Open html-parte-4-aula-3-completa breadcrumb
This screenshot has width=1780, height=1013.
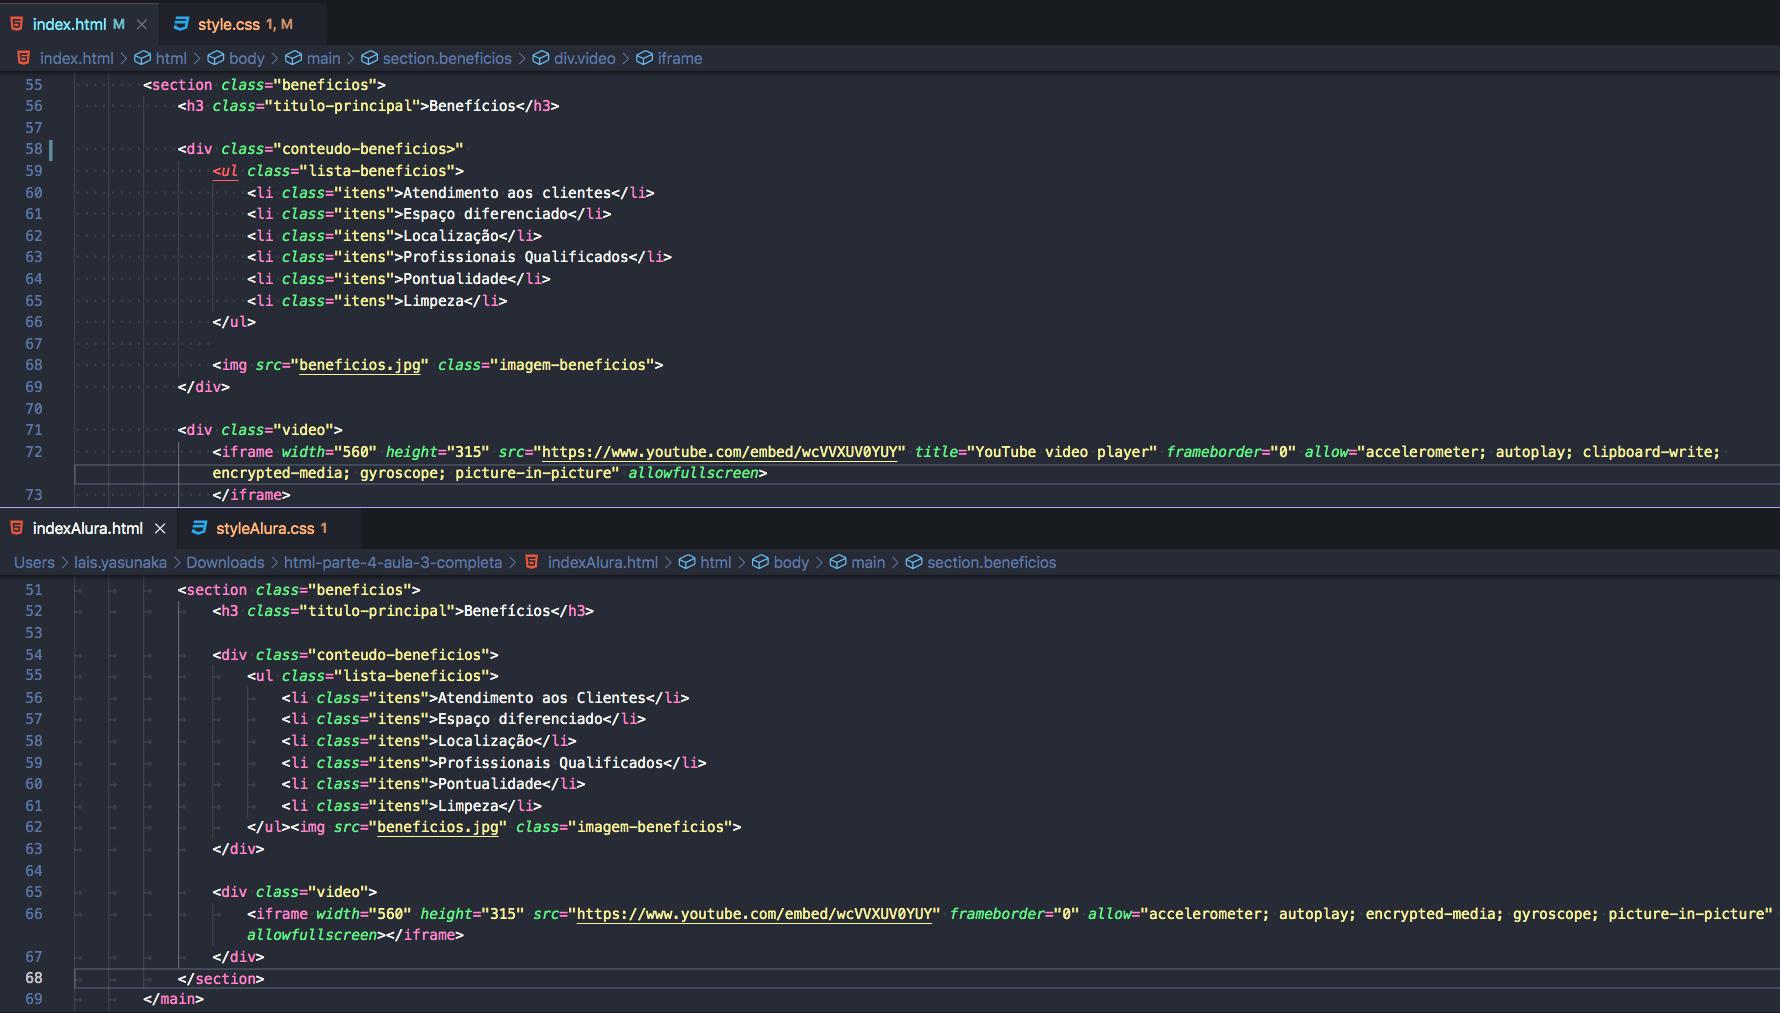click(393, 562)
